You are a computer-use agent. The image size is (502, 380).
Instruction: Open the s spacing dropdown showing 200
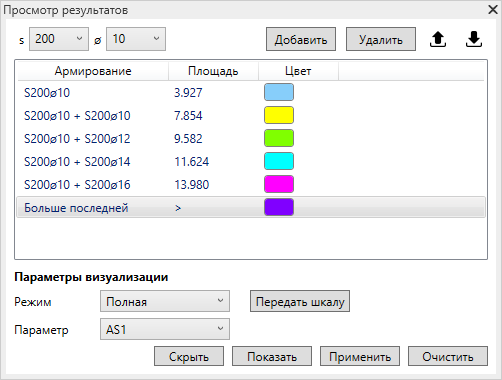pos(59,39)
